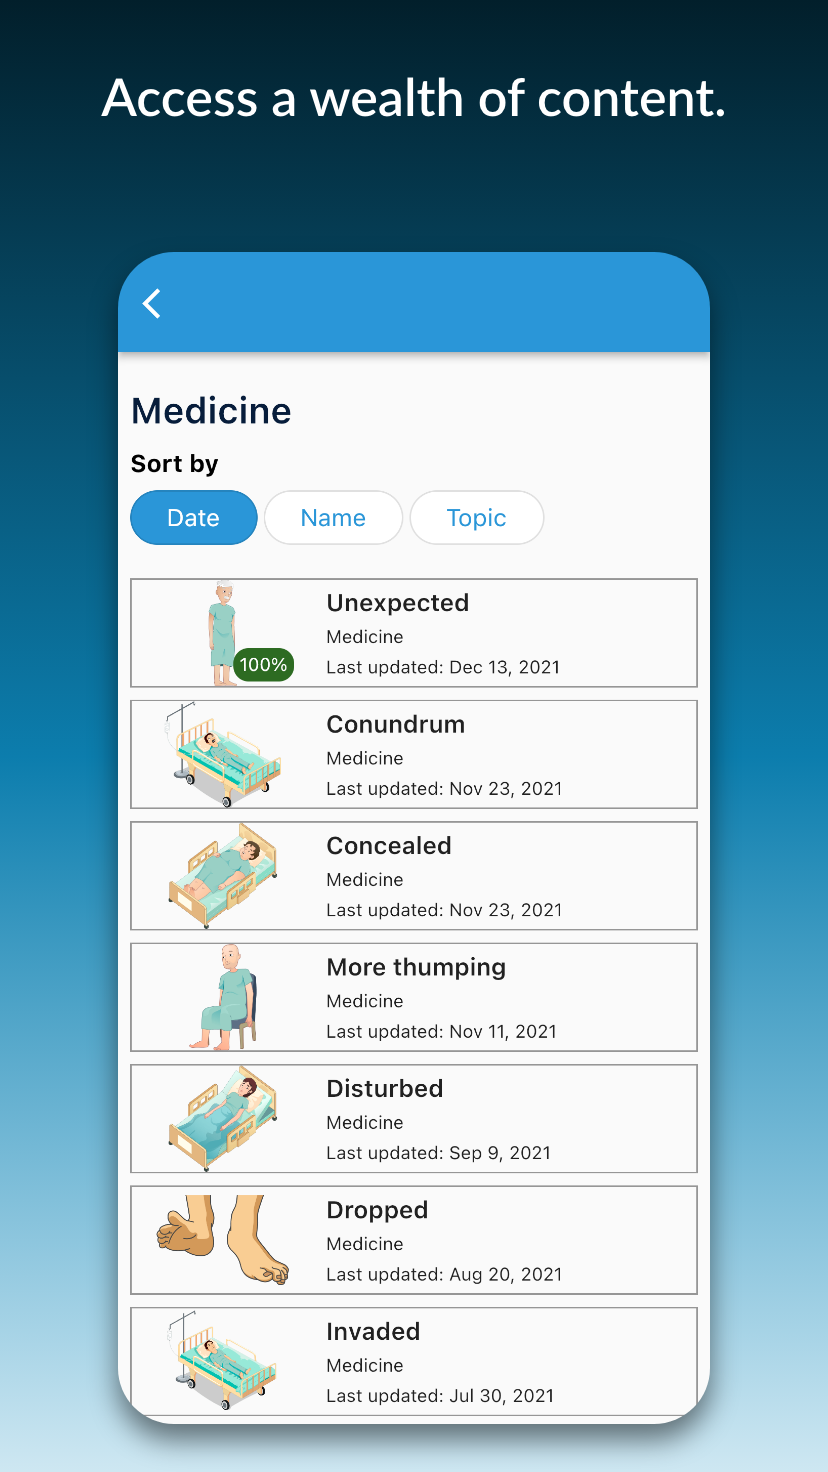Image resolution: width=828 pixels, height=1472 pixels.
Task: Open the Conundrum case
Action: [414, 754]
